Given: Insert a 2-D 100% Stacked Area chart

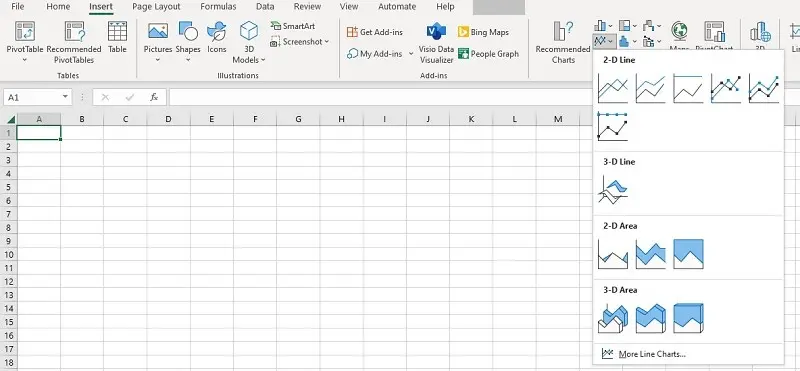Looking at the screenshot, I should (x=688, y=254).
